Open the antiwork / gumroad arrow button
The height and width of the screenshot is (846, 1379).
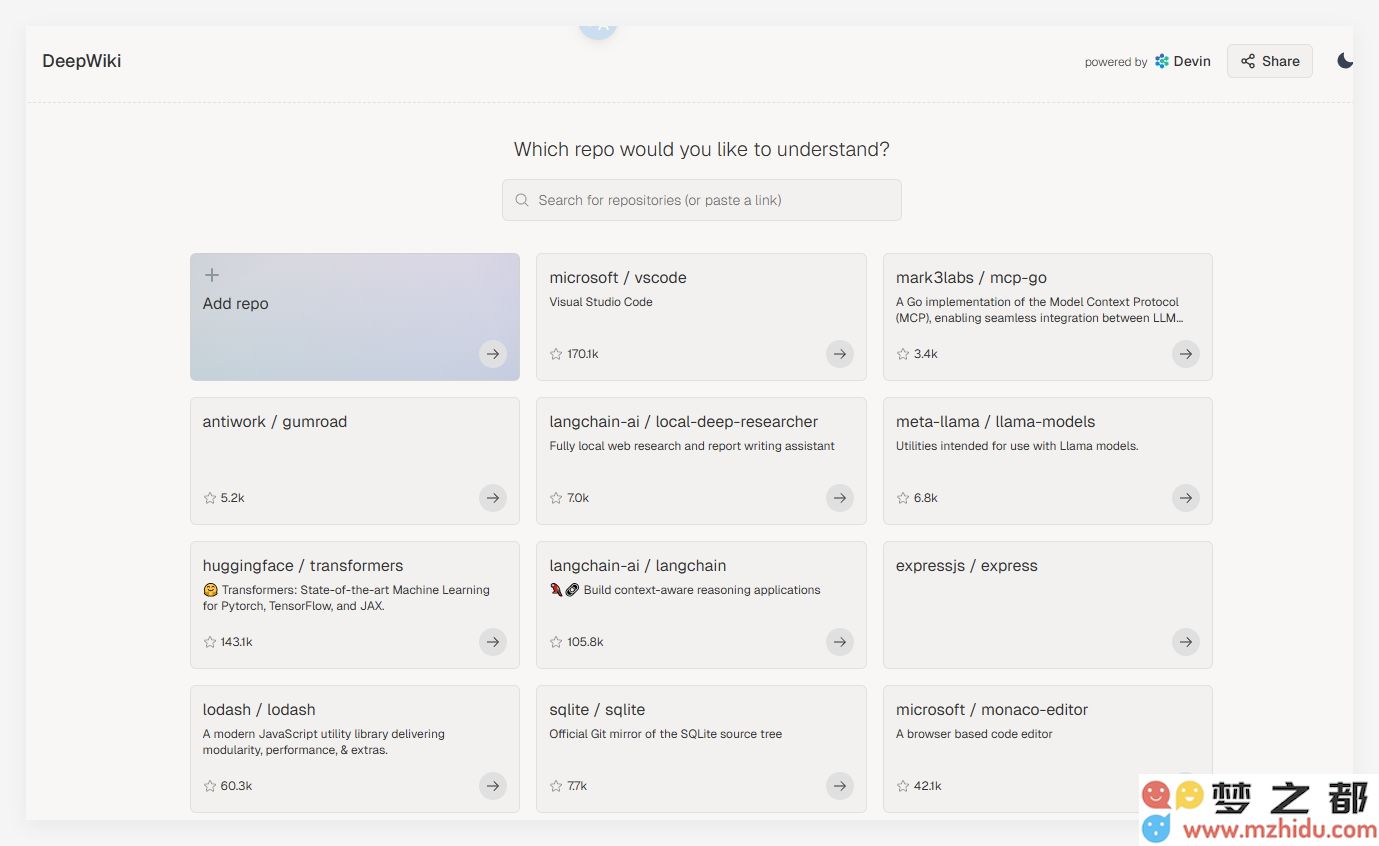tap(492, 497)
